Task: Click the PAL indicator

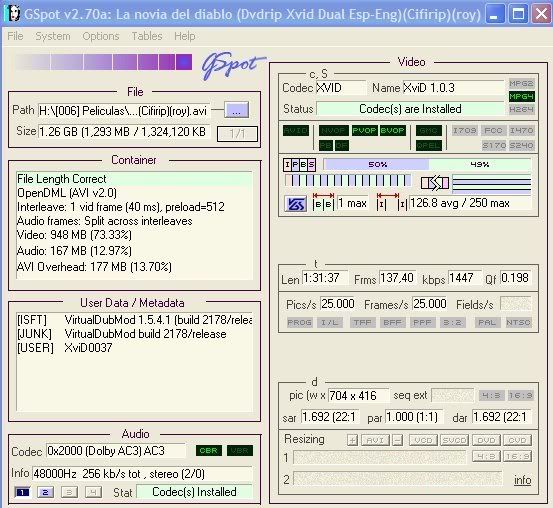Action: click(487, 322)
